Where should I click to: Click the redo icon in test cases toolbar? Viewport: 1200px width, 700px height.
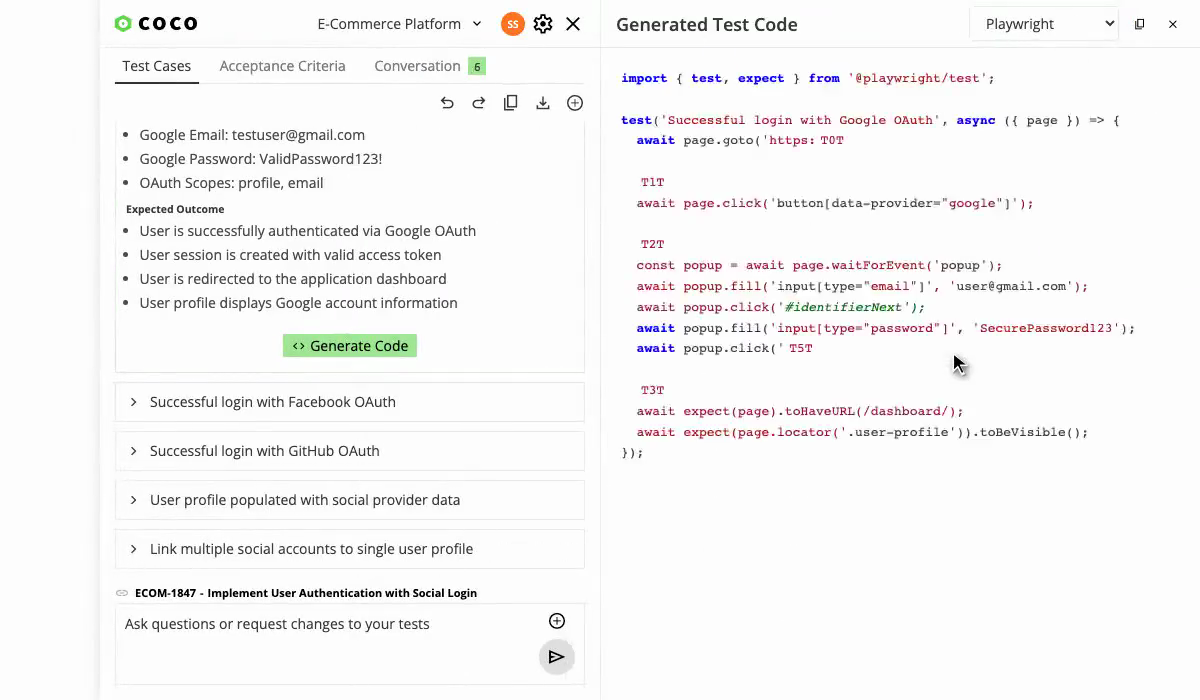click(479, 102)
